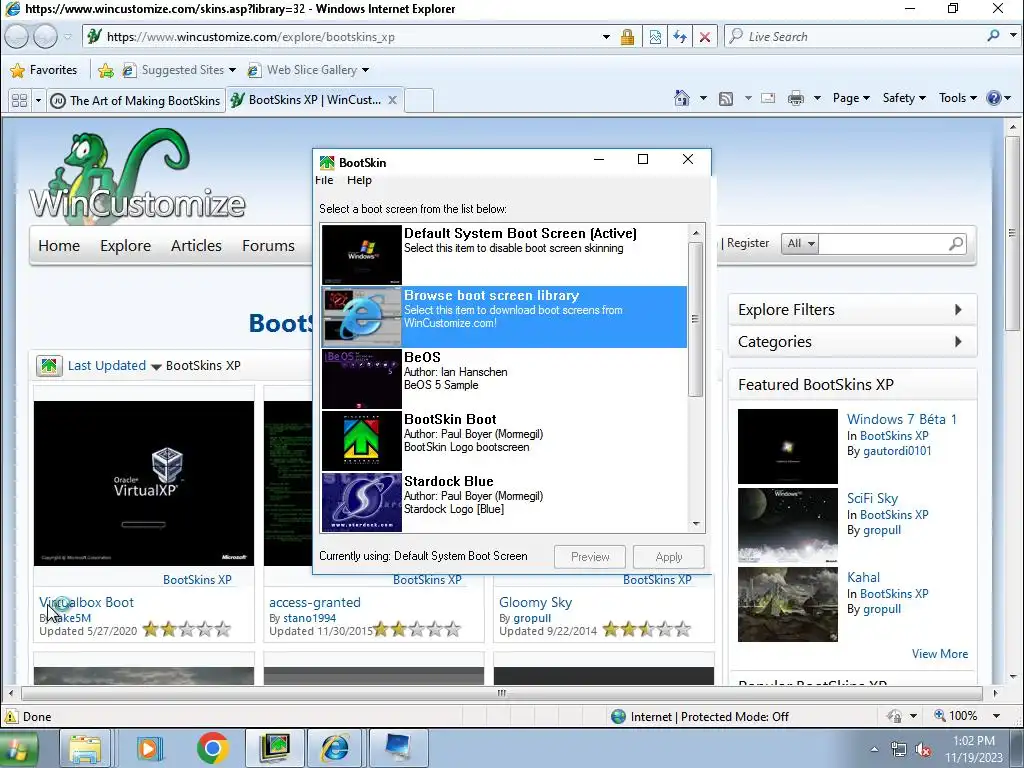Open the Favorites star button
This screenshot has height=768, width=1024.
pos(44,70)
